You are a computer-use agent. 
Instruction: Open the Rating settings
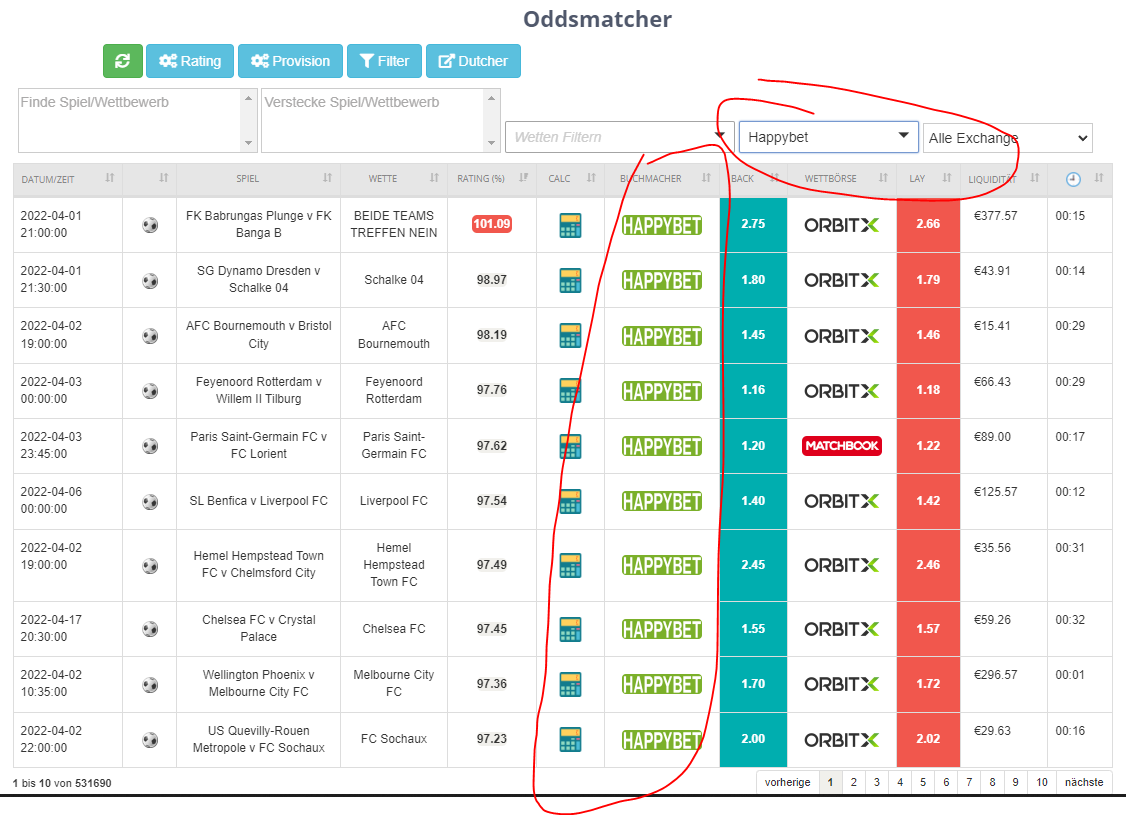(x=190, y=61)
